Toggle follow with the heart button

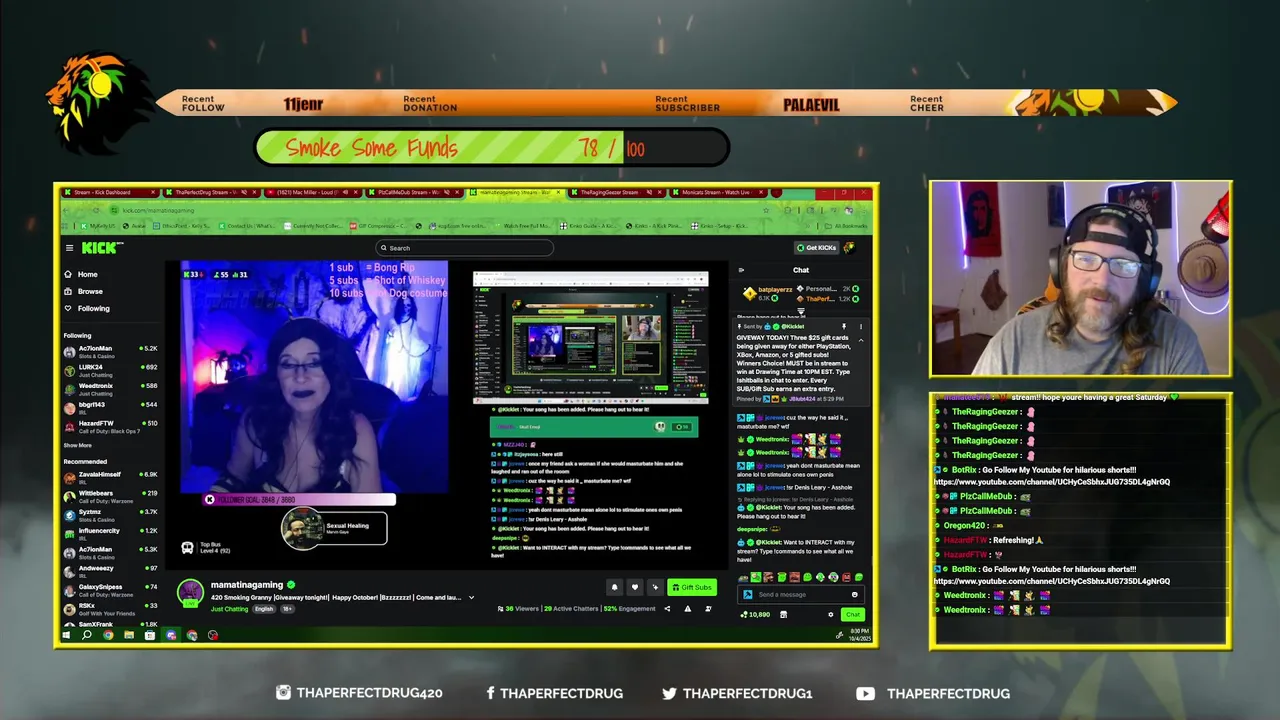coord(635,587)
